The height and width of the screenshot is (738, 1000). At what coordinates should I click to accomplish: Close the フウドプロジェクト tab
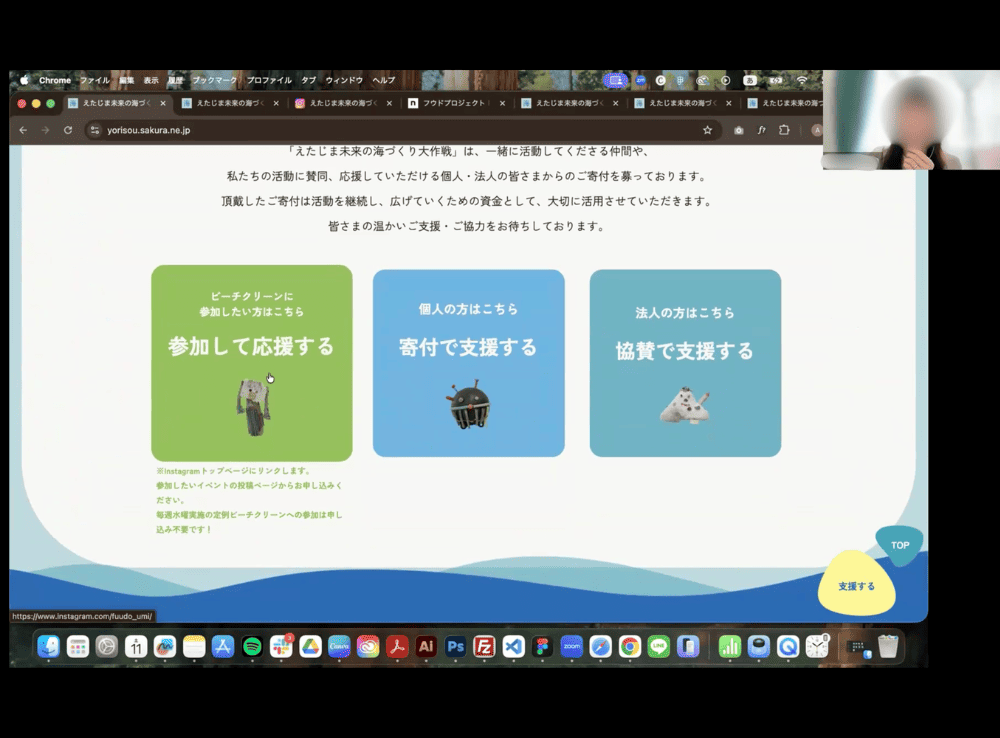503,103
